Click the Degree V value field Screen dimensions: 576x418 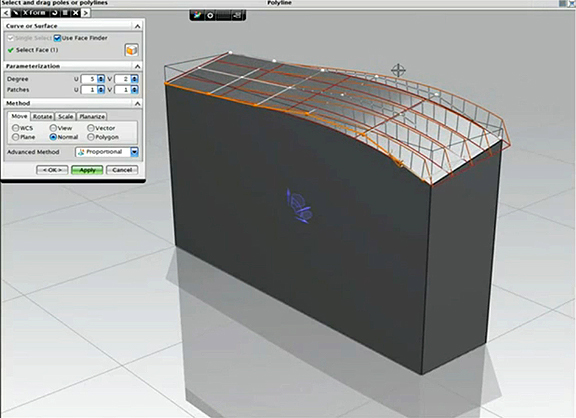pos(123,79)
